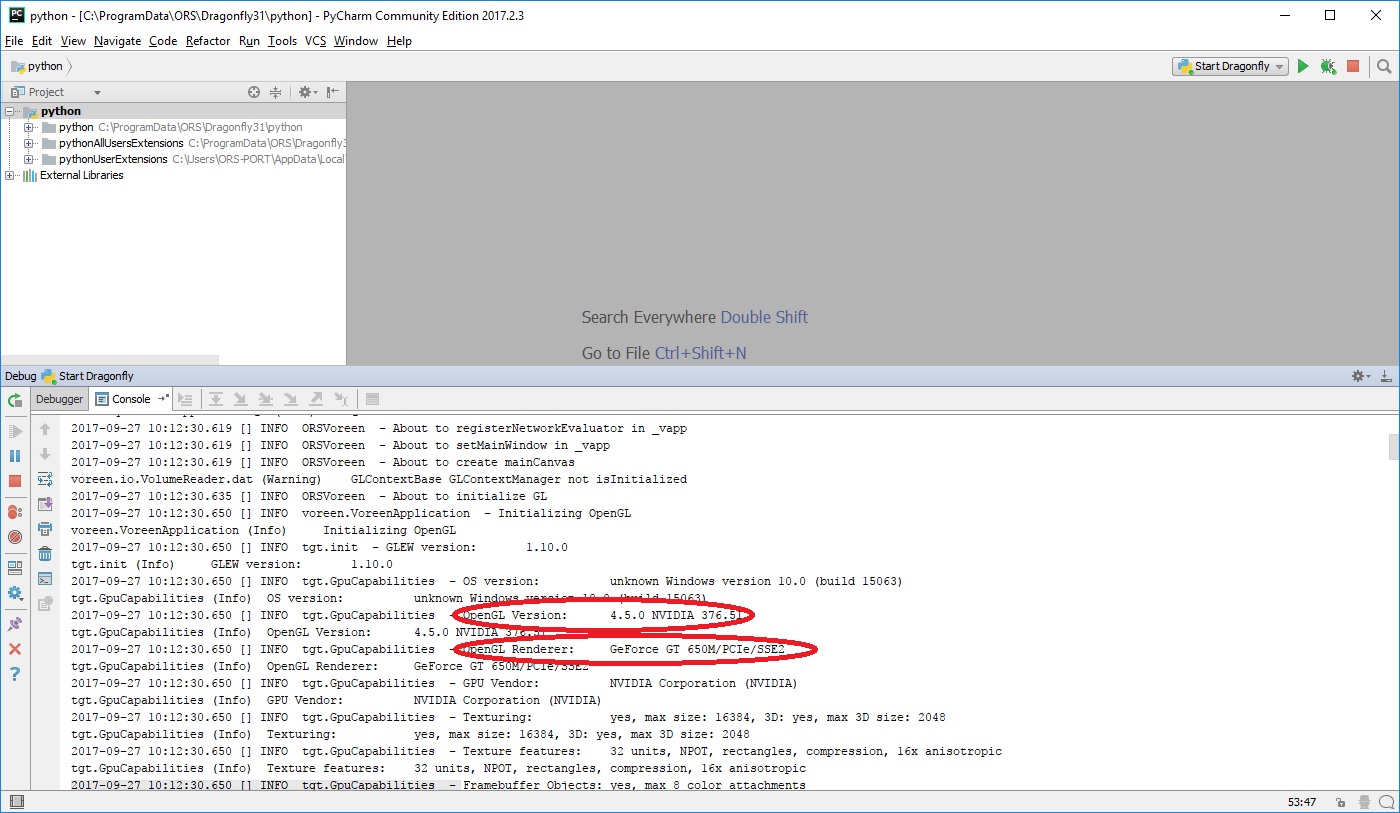Toggle mute breakpoints in the debug sidebar
The image size is (1400, 813).
[x=14, y=537]
